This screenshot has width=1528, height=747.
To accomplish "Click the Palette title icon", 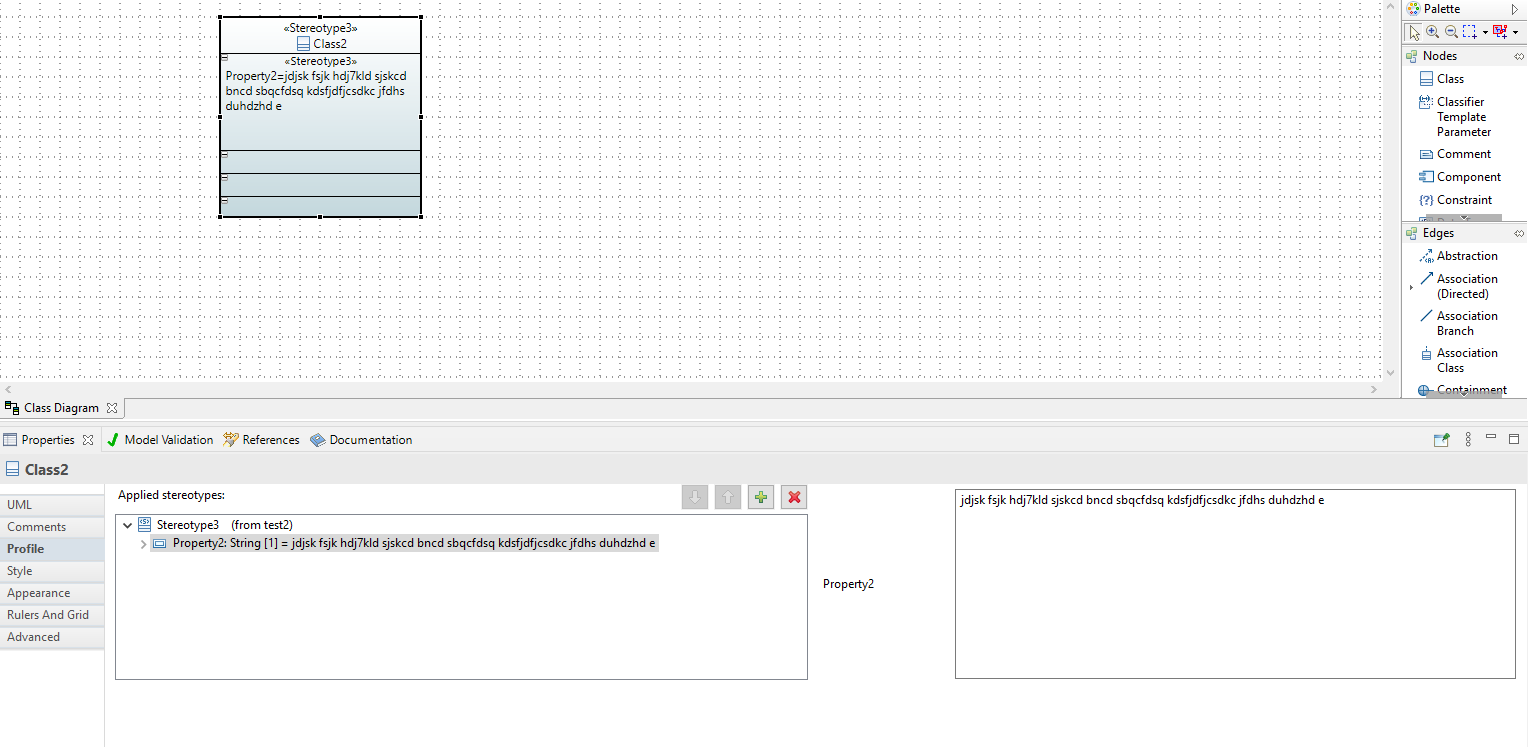I will (x=1413, y=9).
